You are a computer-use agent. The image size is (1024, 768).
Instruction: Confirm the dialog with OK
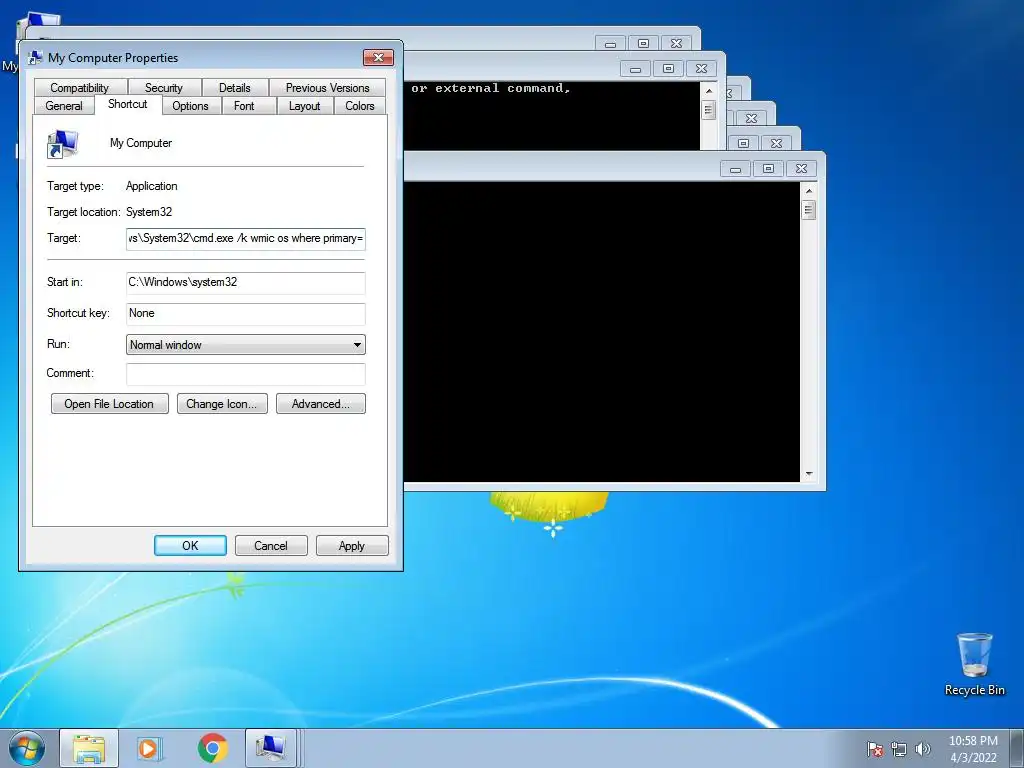coord(190,545)
